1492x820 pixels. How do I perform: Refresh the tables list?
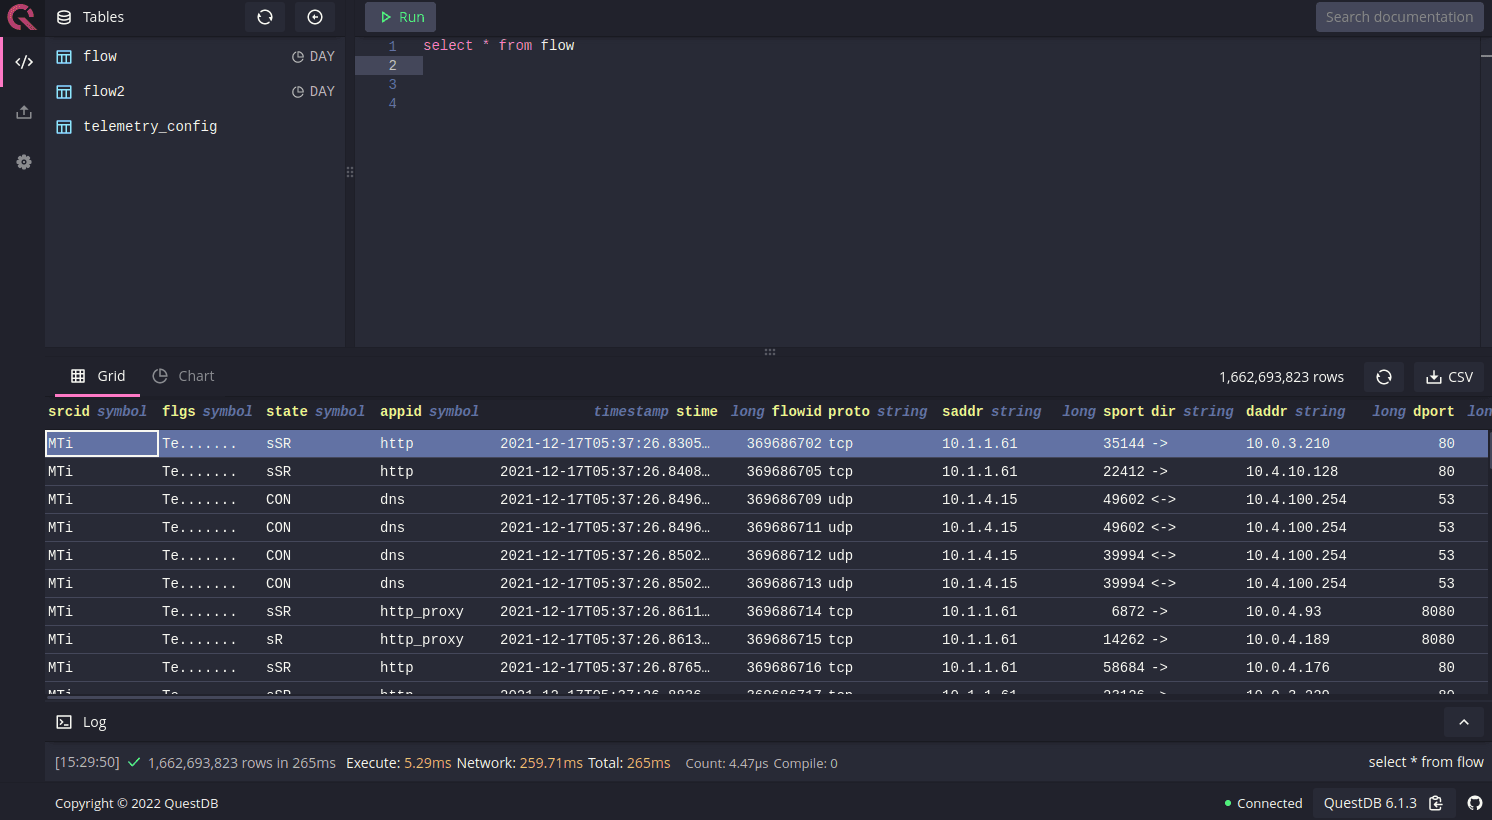(265, 17)
